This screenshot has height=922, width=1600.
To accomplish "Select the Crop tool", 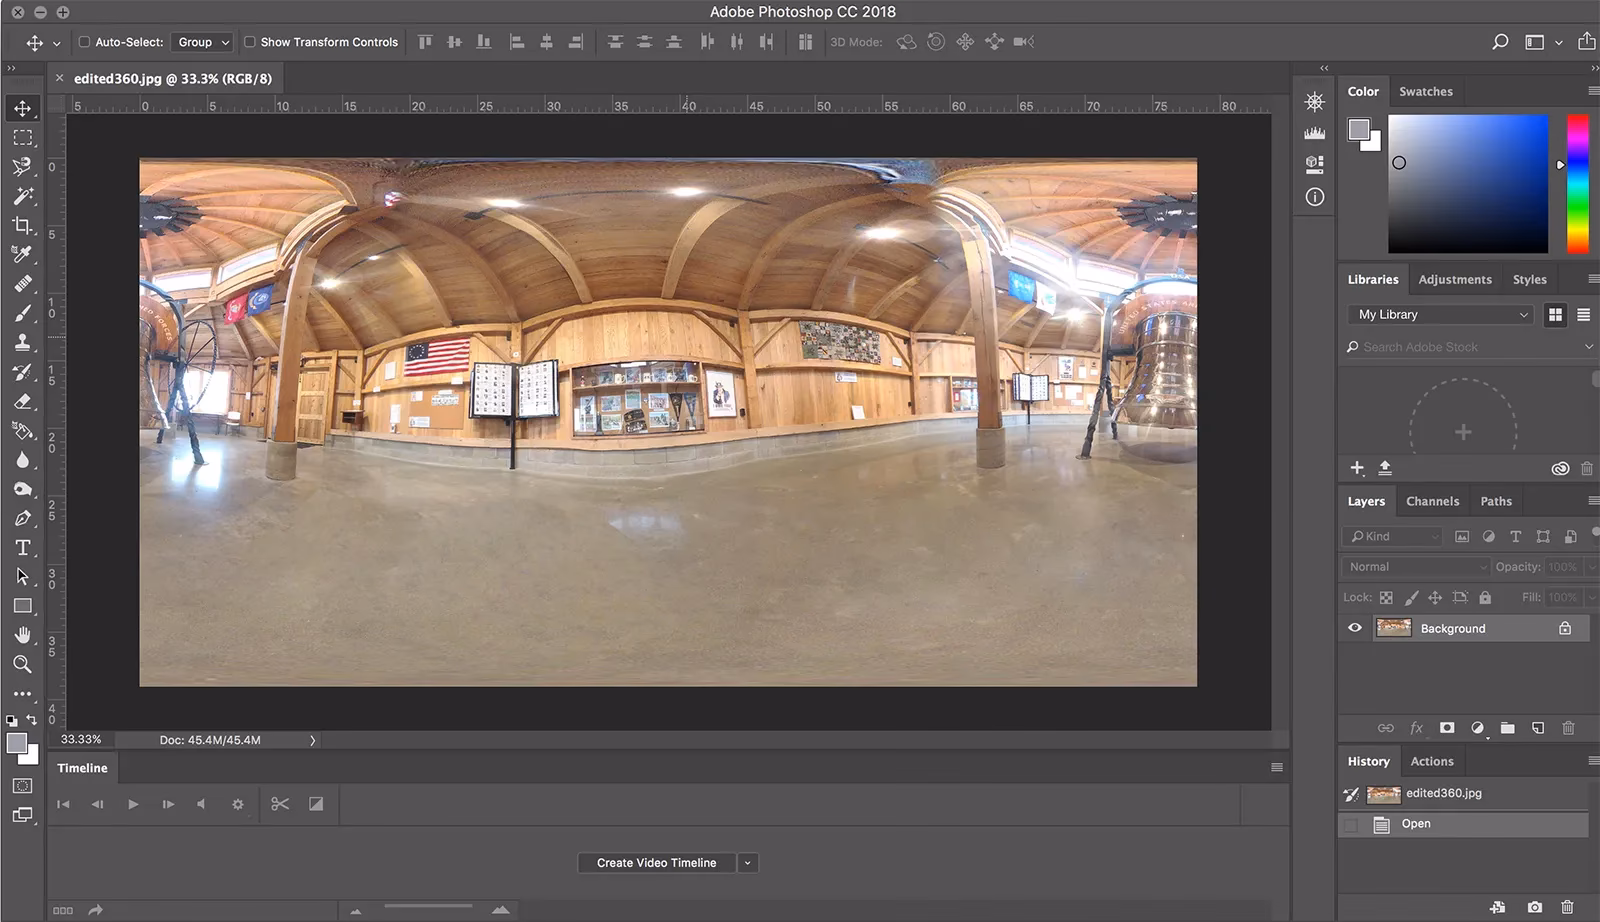I will click(22, 226).
